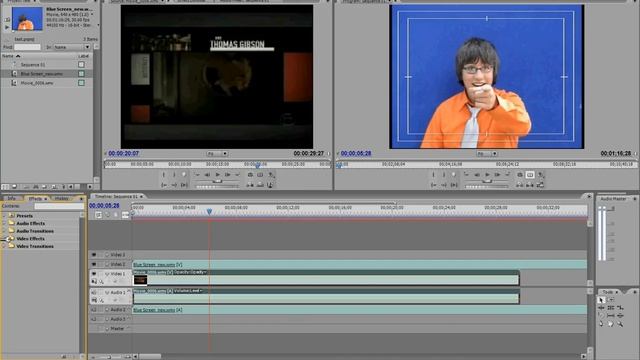Viewport: 640px width, 360px height.
Task: Hide the Video 1 track output
Action: coord(93,274)
